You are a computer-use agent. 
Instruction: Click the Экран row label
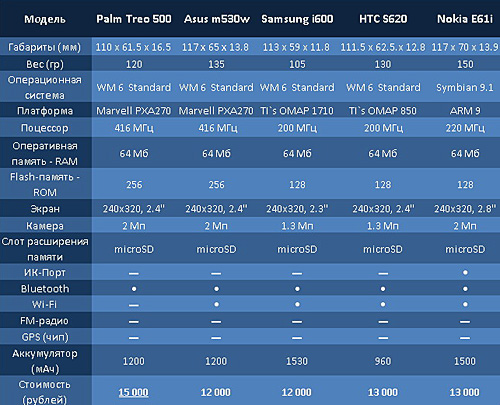coord(45,209)
